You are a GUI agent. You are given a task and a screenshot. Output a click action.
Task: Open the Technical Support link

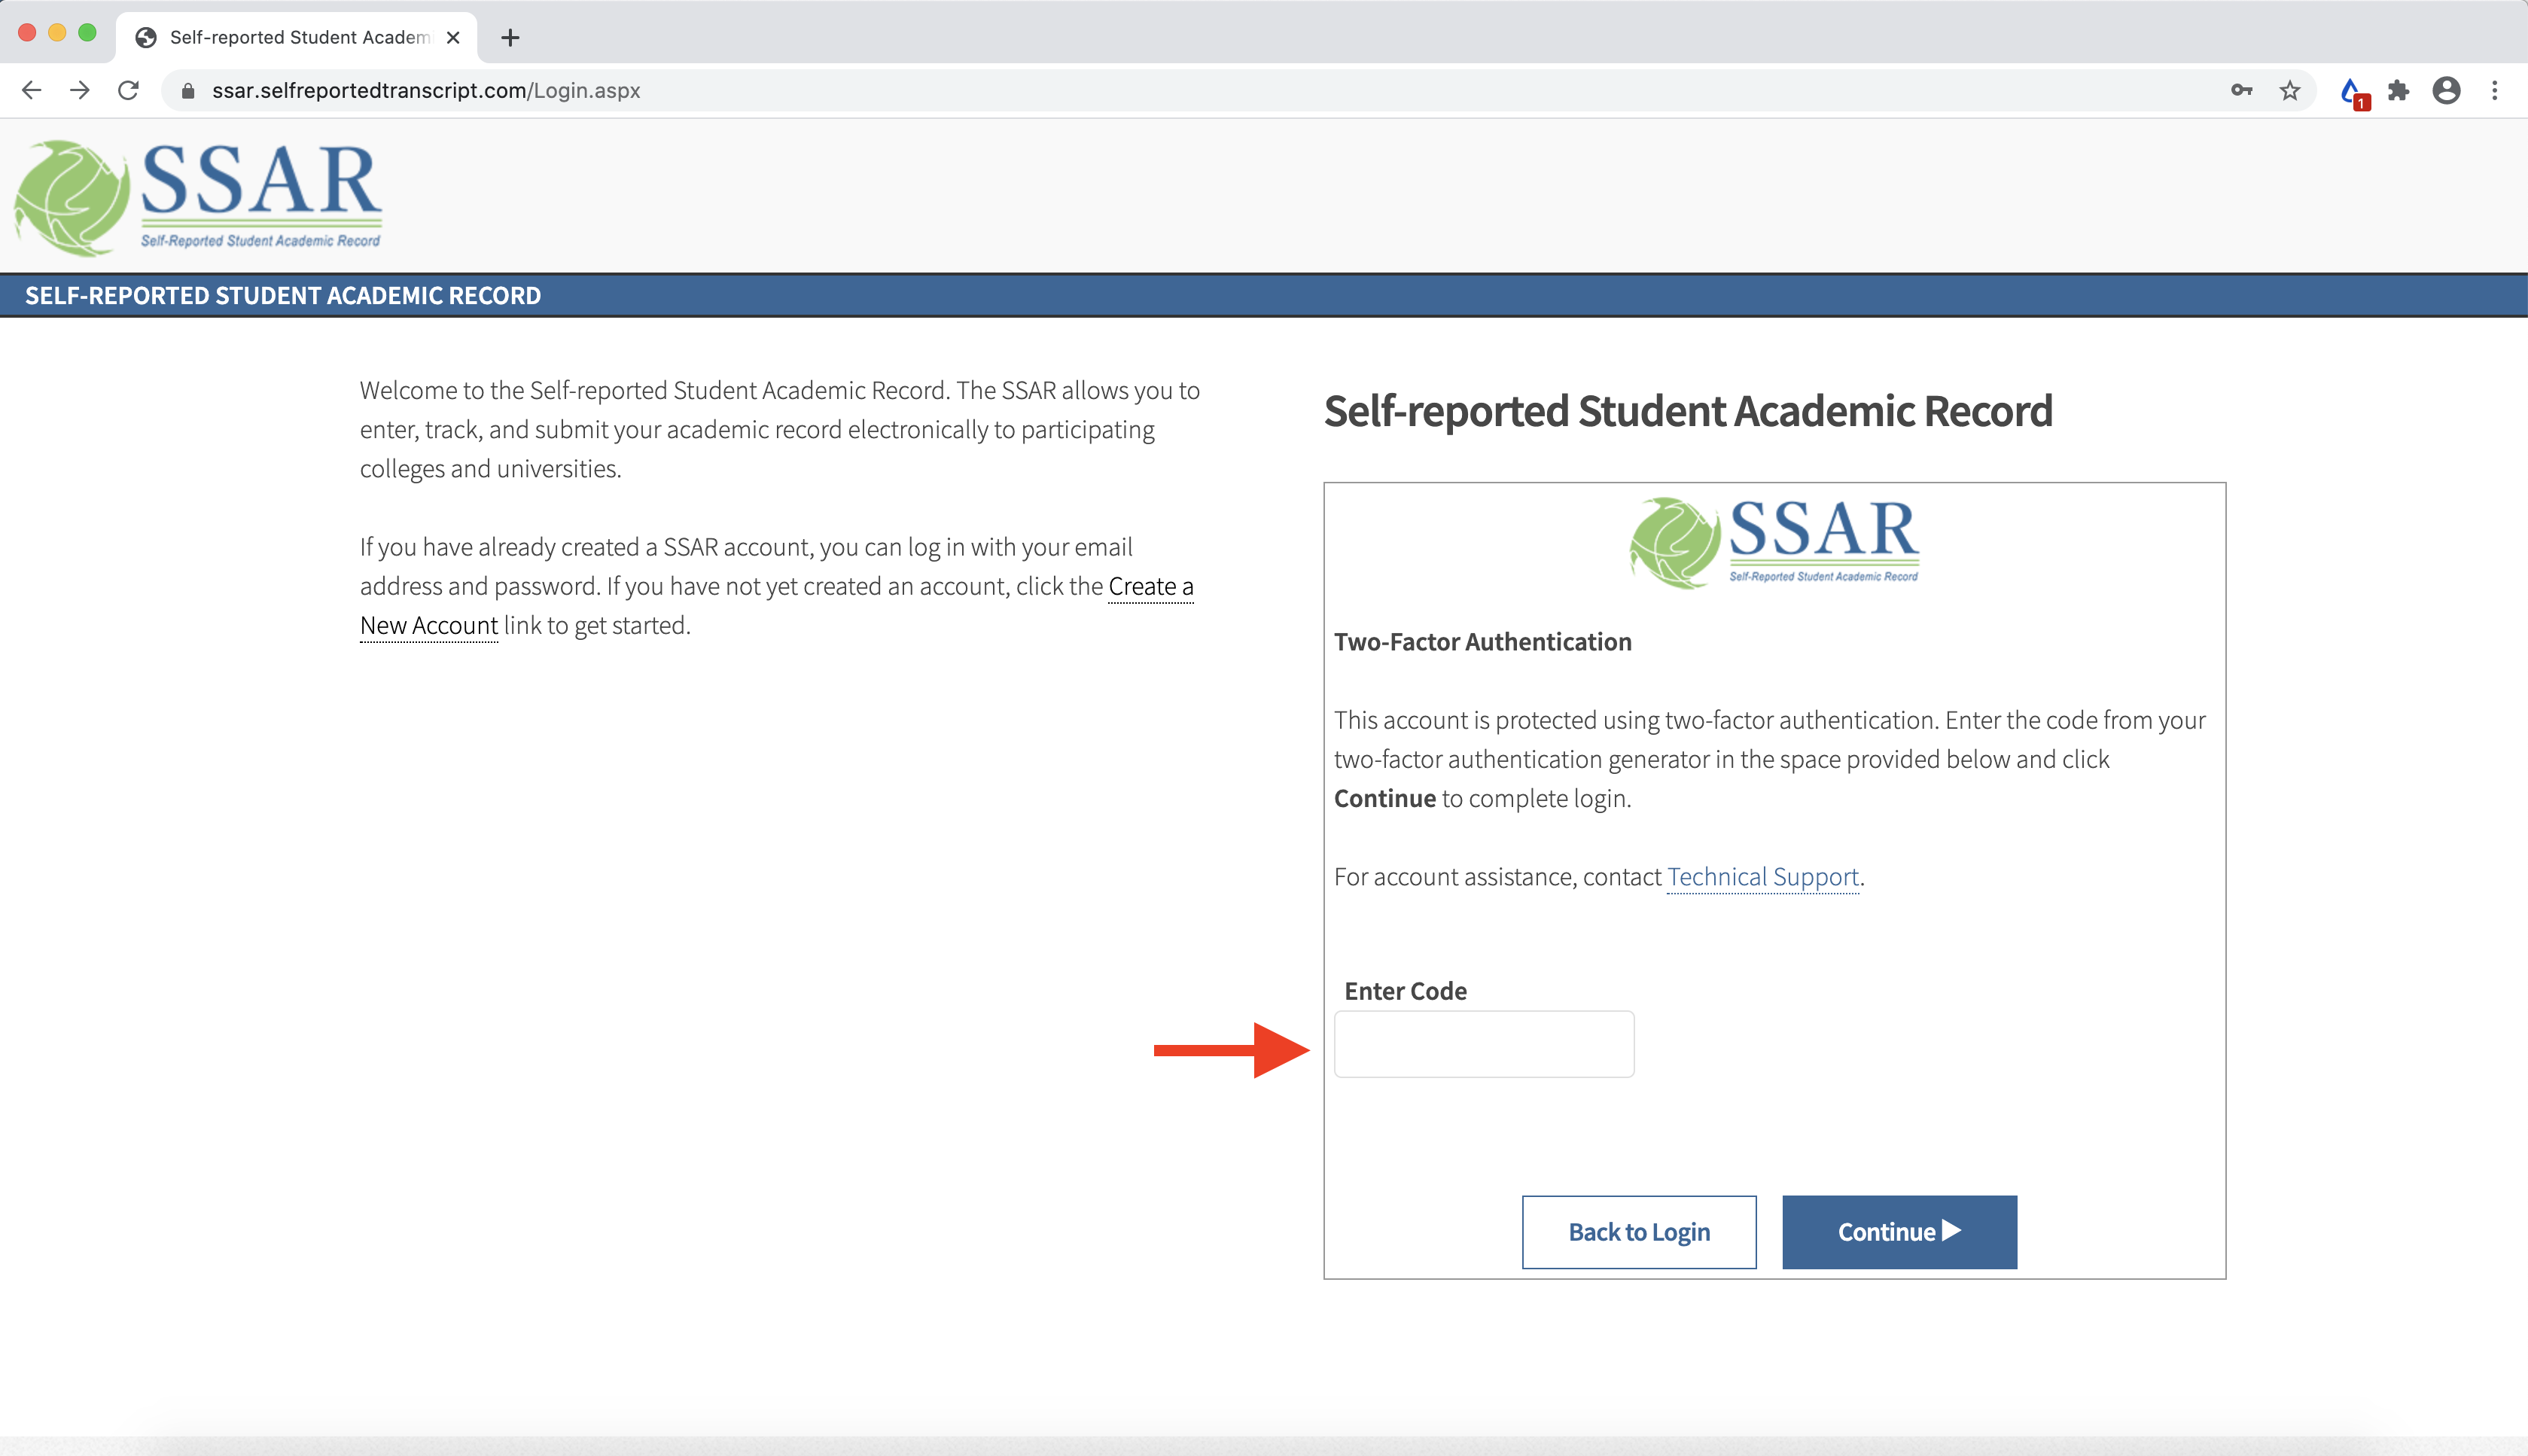[1763, 877]
